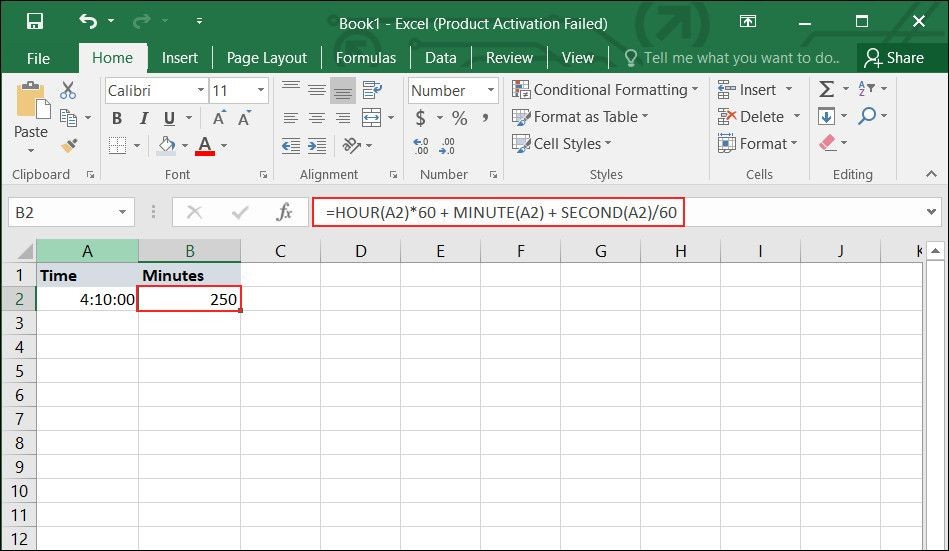Click the Clear eraser icon
The width and height of the screenshot is (949, 551).
[x=827, y=143]
